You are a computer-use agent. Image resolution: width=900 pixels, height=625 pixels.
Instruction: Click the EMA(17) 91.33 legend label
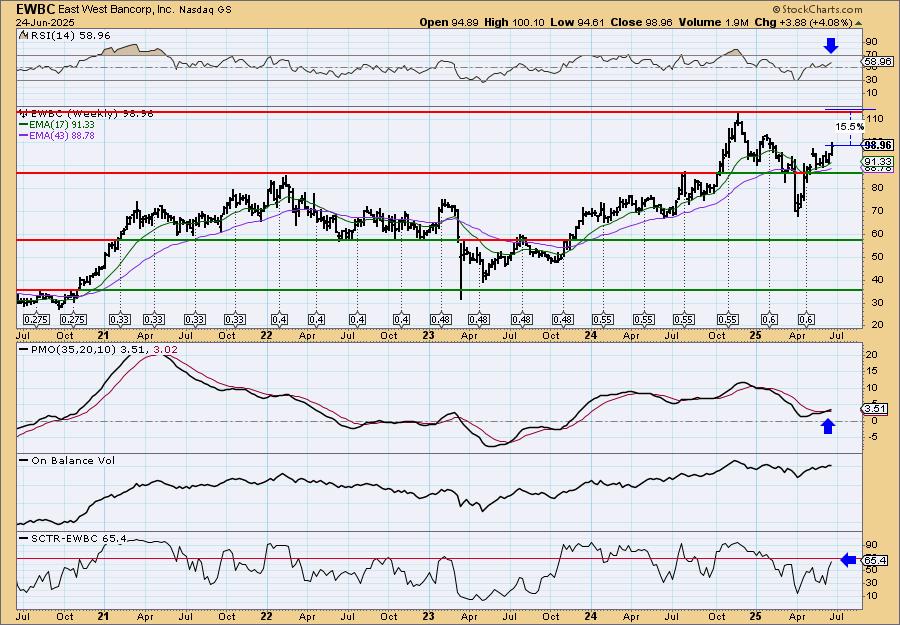[62, 125]
